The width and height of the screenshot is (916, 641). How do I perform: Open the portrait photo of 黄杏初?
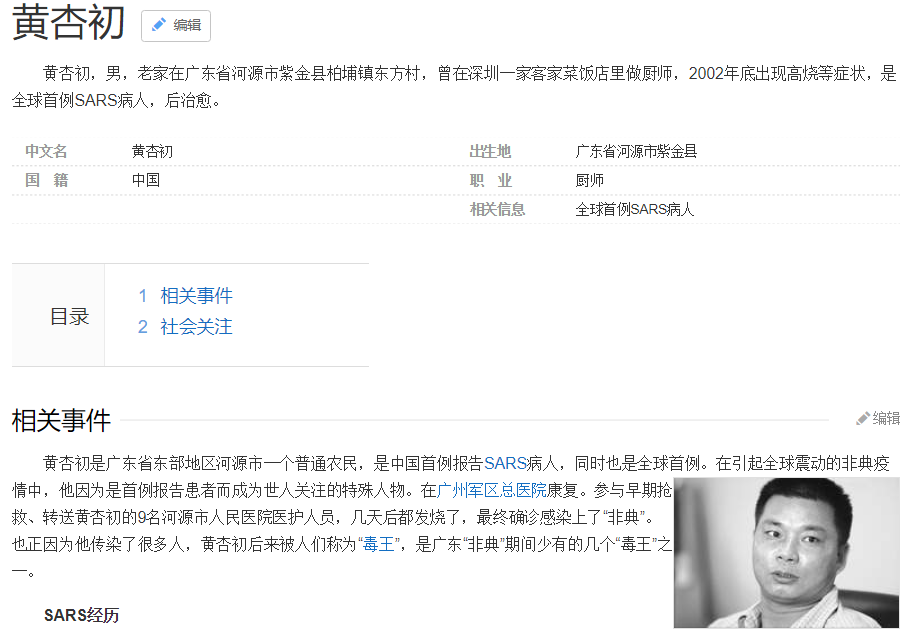[786, 553]
